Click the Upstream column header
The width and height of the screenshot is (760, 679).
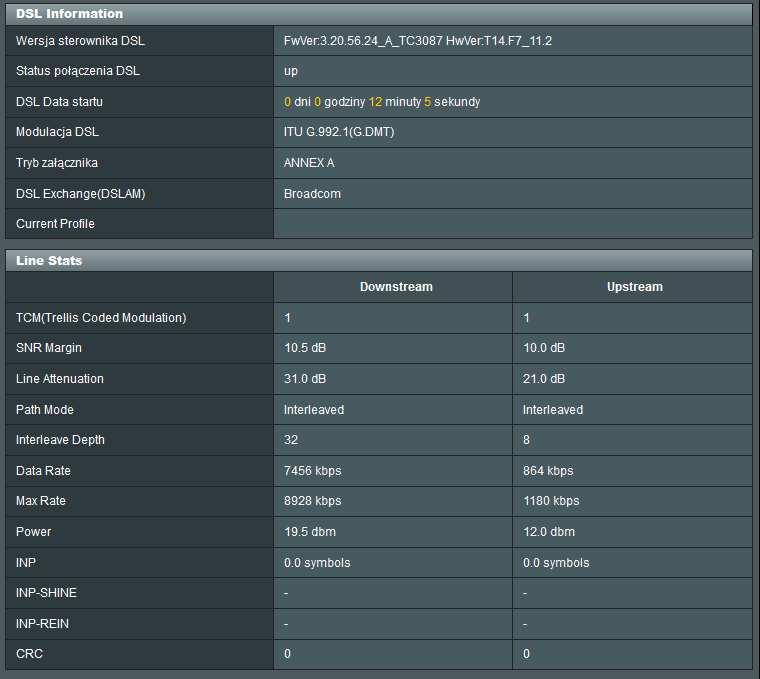pos(634,287)
